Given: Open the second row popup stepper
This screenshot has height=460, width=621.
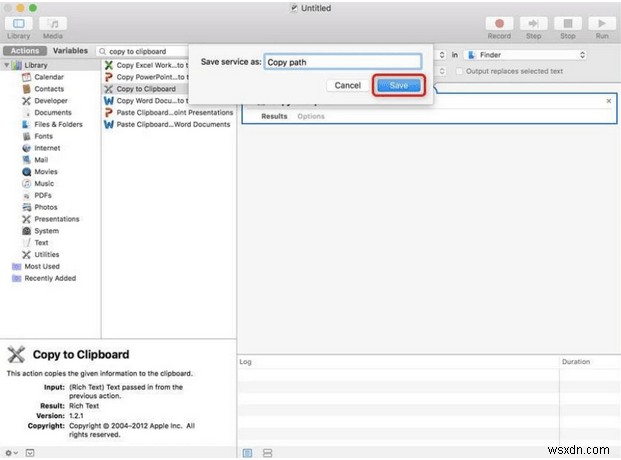Looking at the screenshot, I should click(442, 71).
